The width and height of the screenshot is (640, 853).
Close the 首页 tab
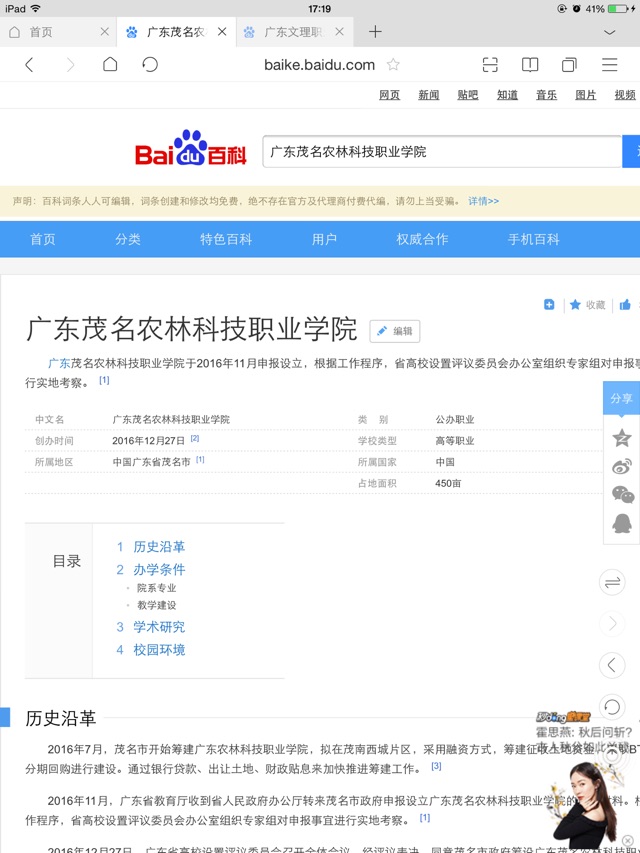point(105,32)
